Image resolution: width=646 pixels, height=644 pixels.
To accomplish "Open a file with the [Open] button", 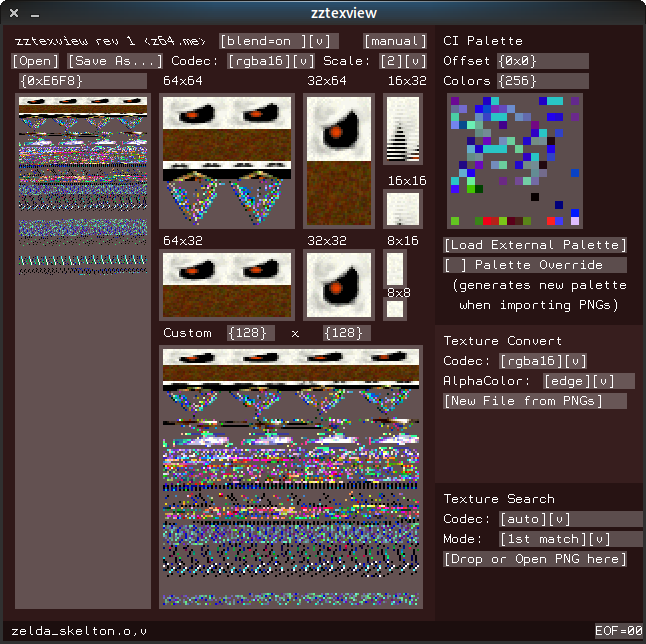I will (35, 61).
